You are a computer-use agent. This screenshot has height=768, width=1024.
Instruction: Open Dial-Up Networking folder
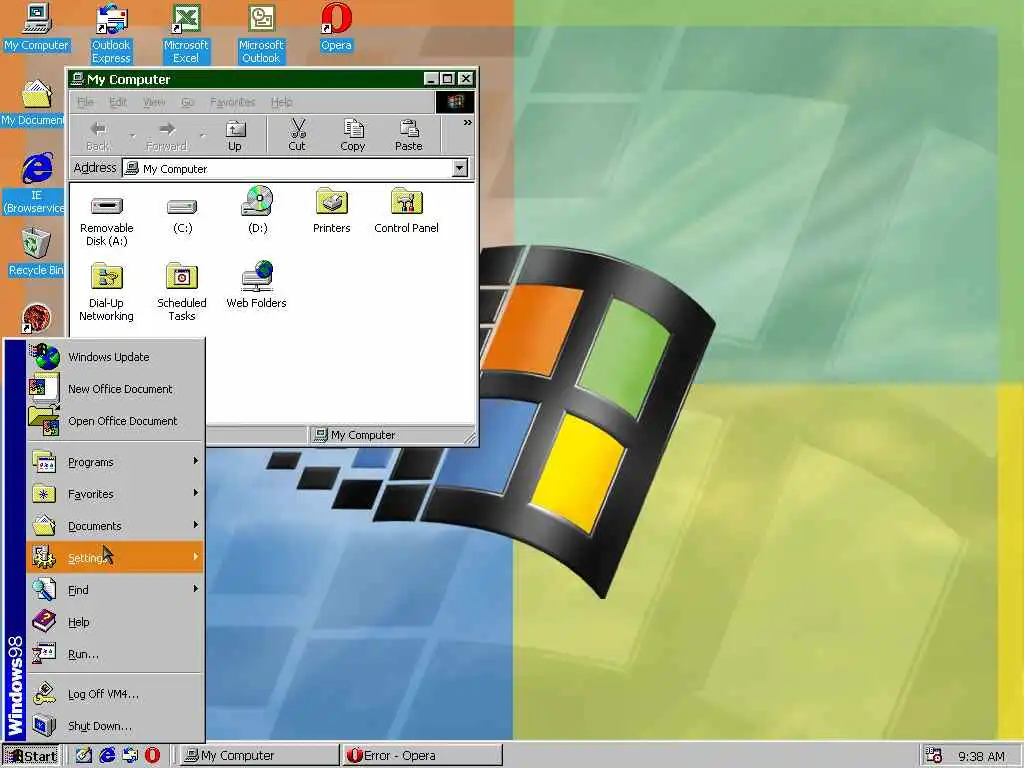[106, 291]
